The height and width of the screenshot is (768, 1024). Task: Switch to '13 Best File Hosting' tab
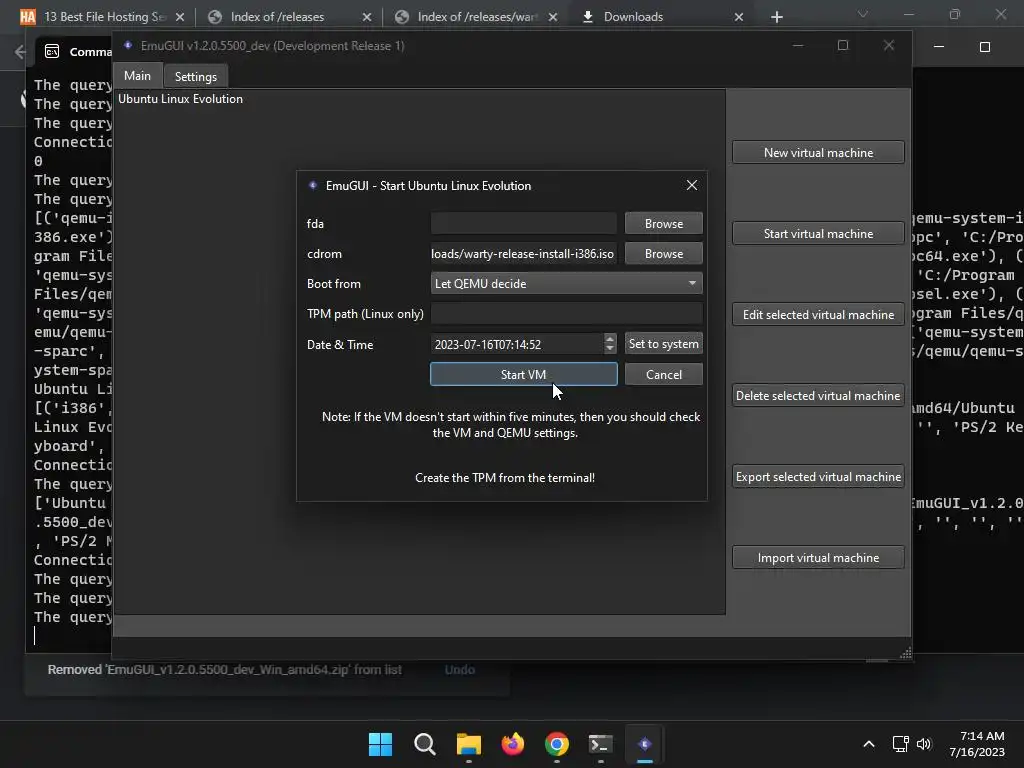pyautogui.click(x=103, y=17)
